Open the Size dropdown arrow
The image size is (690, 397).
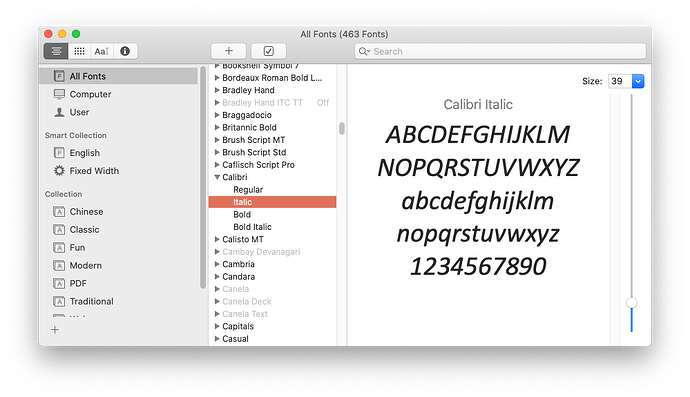(638, 81)
